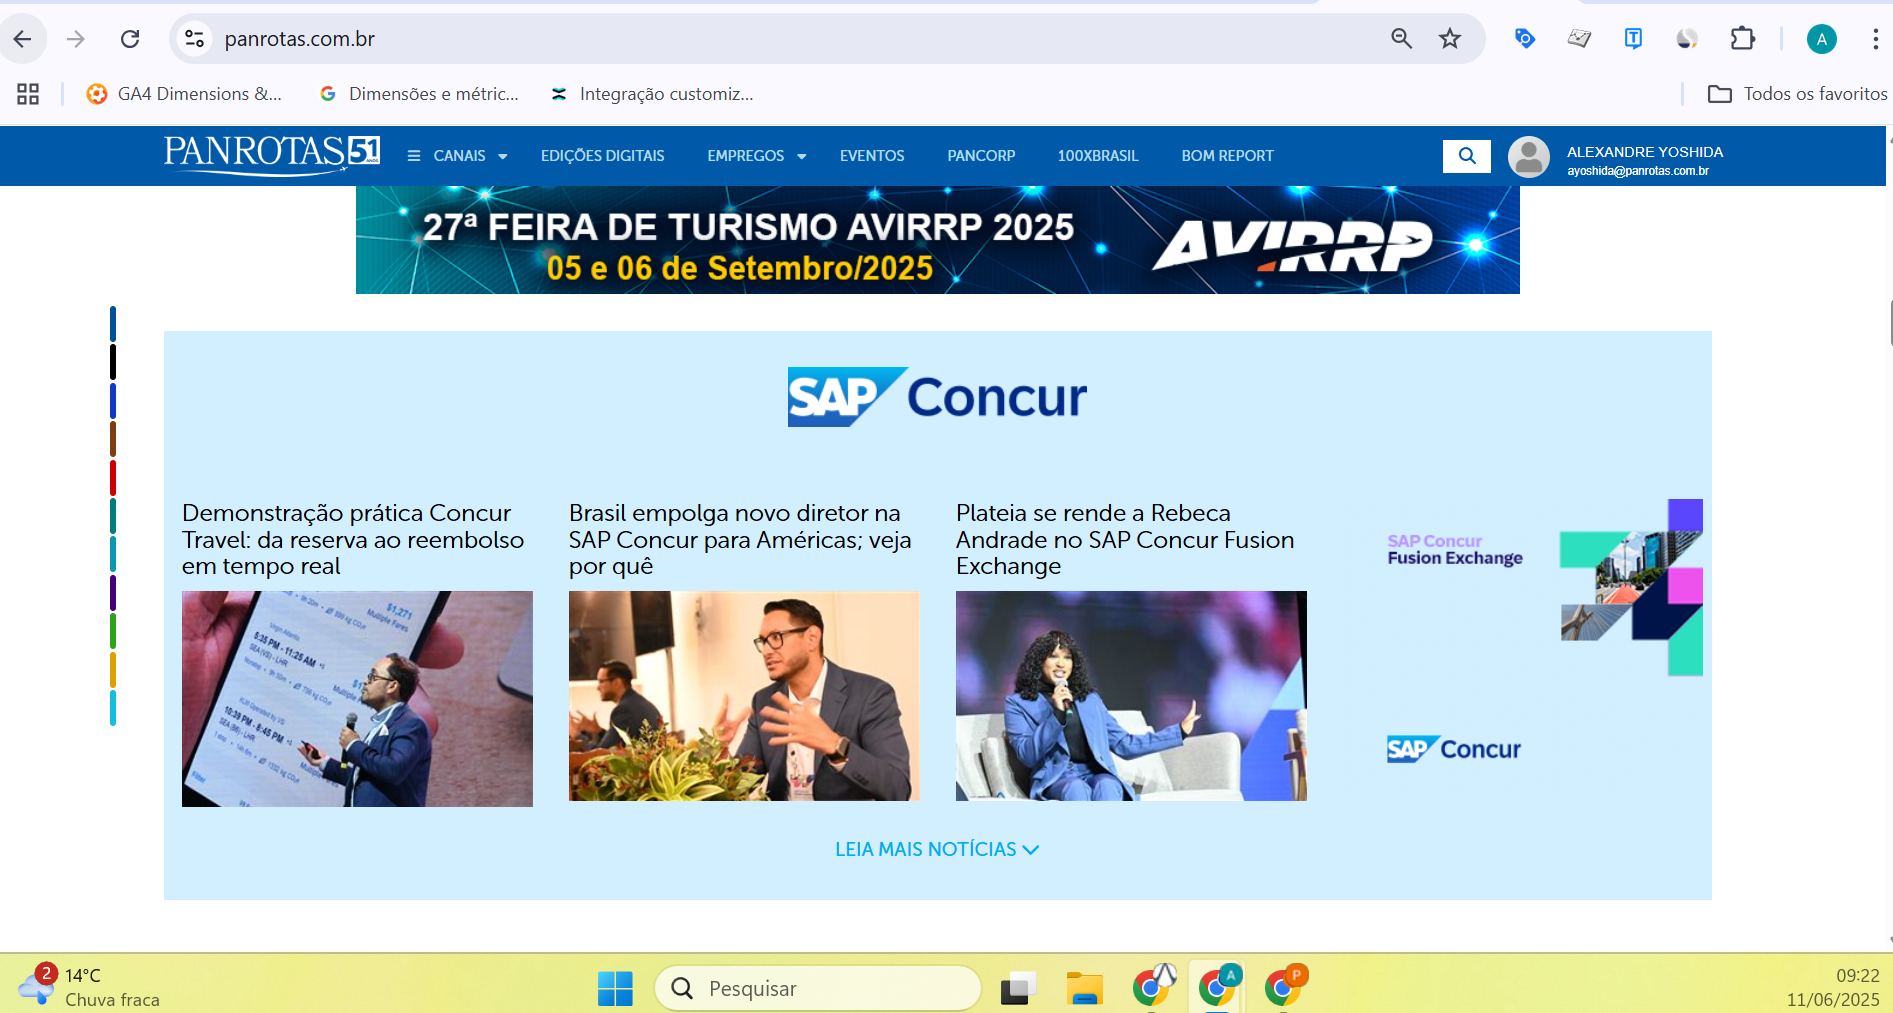
Task: Click the Rebeca Andrade stage thumbnail
Action: coord(1131,696)
